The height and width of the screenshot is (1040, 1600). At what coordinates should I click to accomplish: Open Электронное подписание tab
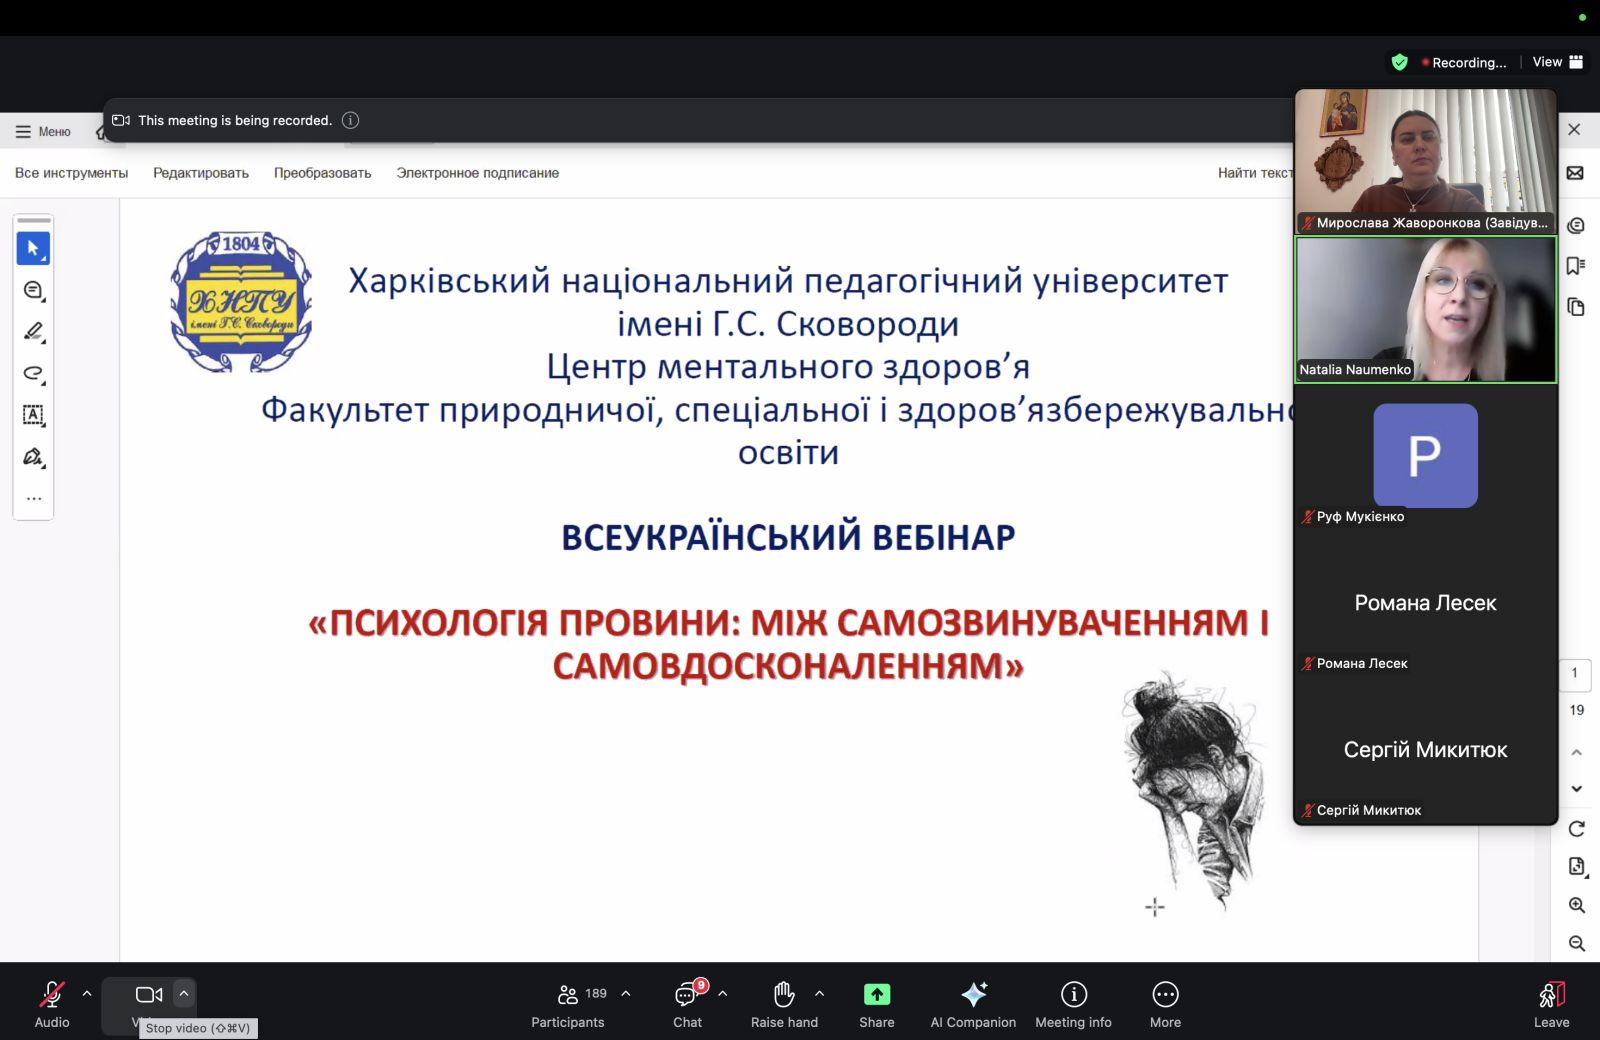(x=478, y=173)
